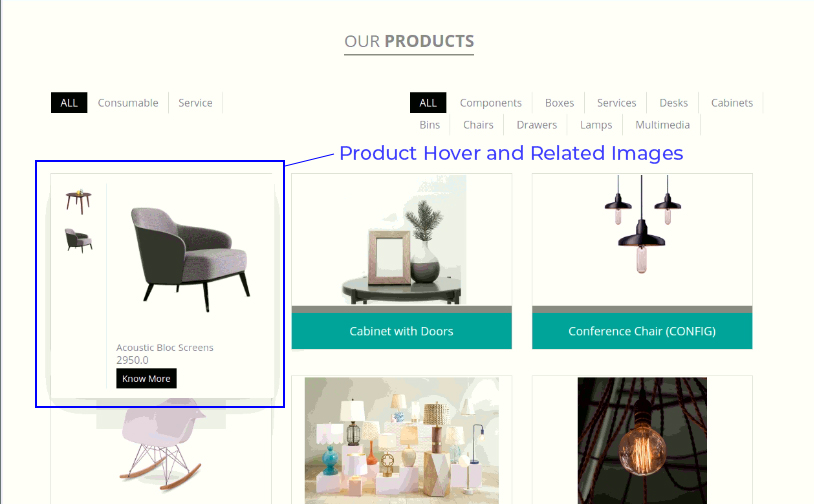Open the Cabinet with Doors product
The image size is (814, 504).
(x=401, y=331)
